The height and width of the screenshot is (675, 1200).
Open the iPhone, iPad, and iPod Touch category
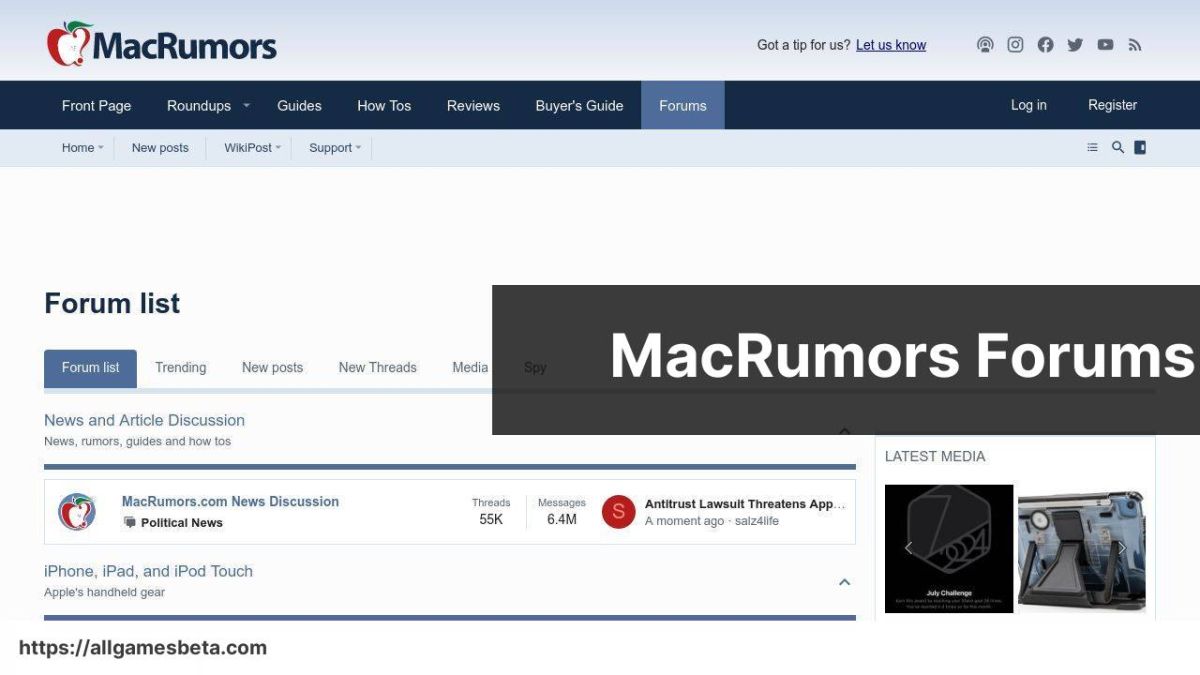148,572
